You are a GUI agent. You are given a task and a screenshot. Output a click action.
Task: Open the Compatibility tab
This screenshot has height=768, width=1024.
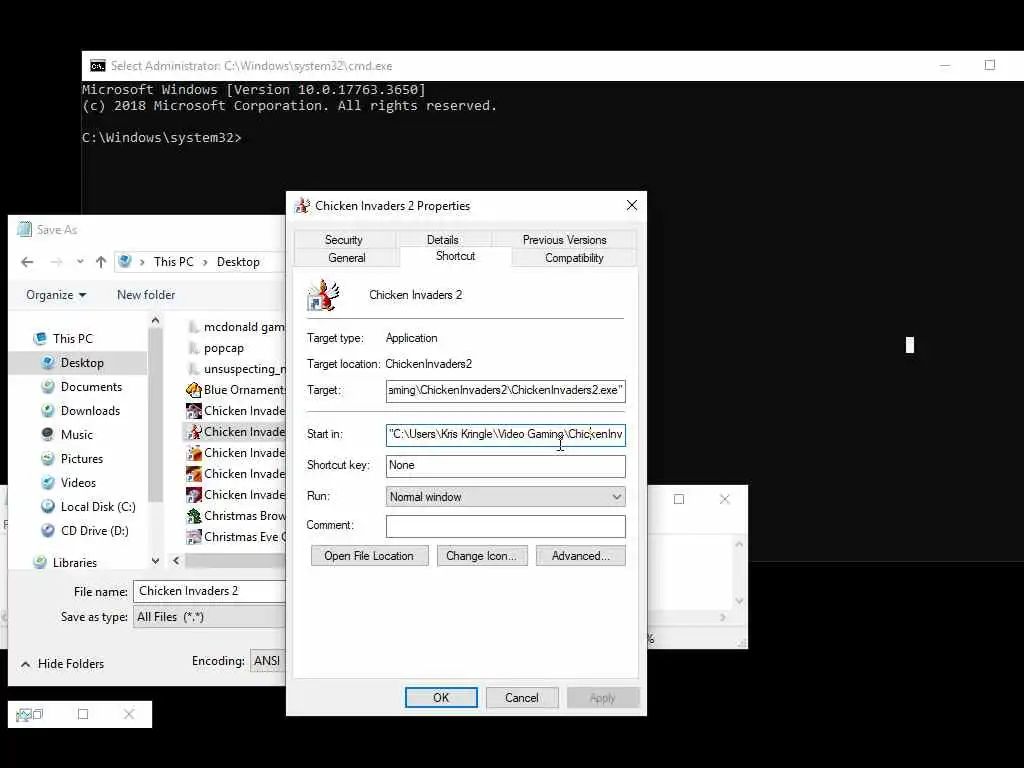[574, 258]
